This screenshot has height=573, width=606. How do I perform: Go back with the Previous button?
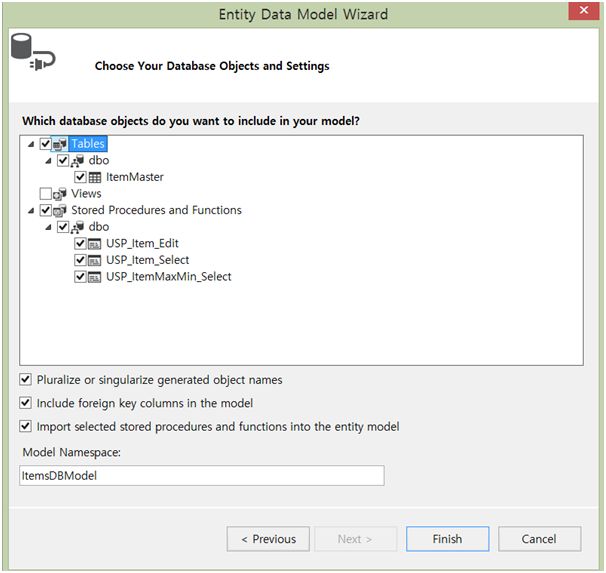268,539
